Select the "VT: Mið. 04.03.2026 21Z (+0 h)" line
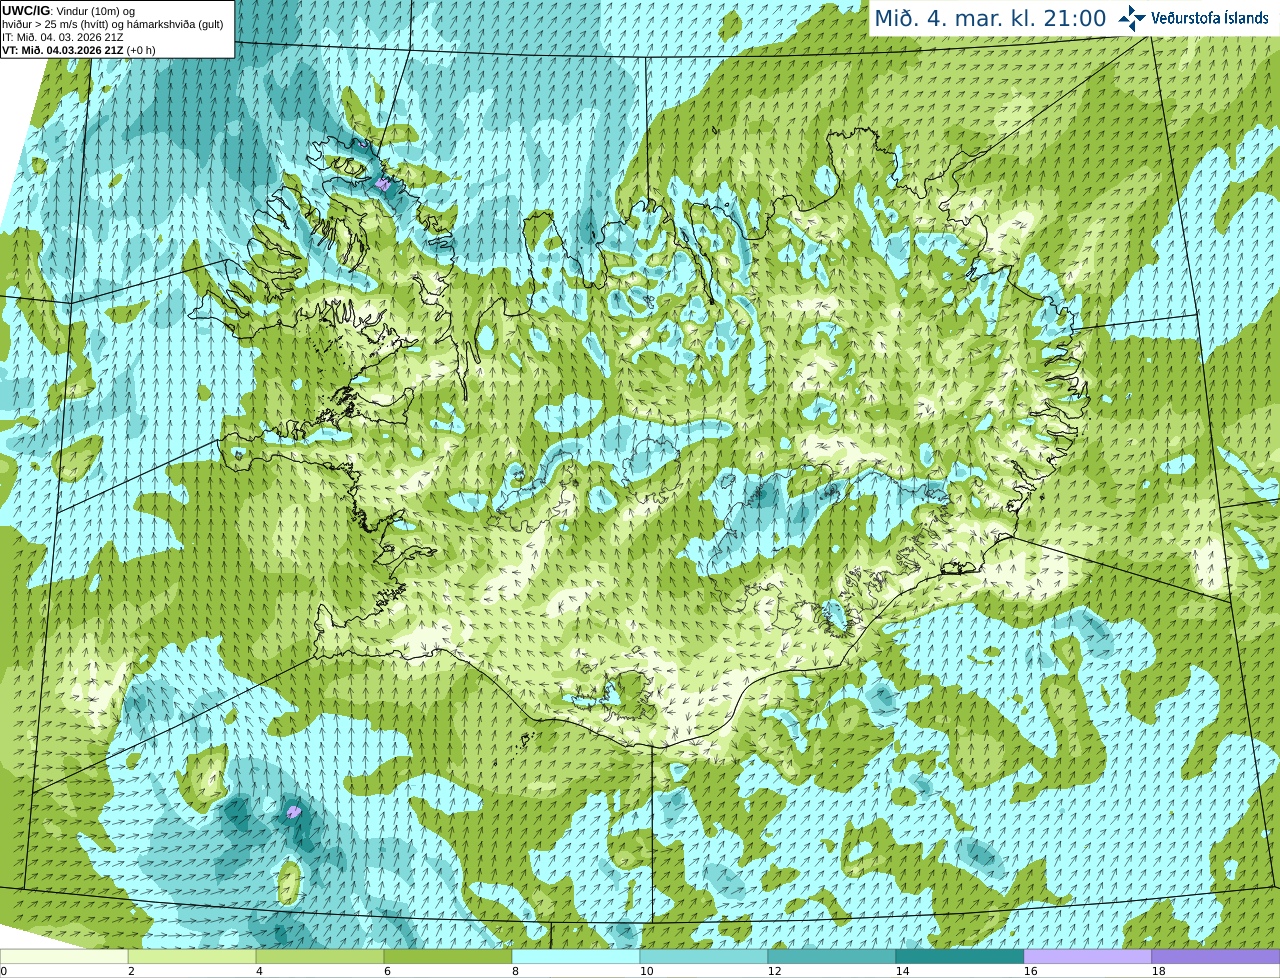 [79, 50]
